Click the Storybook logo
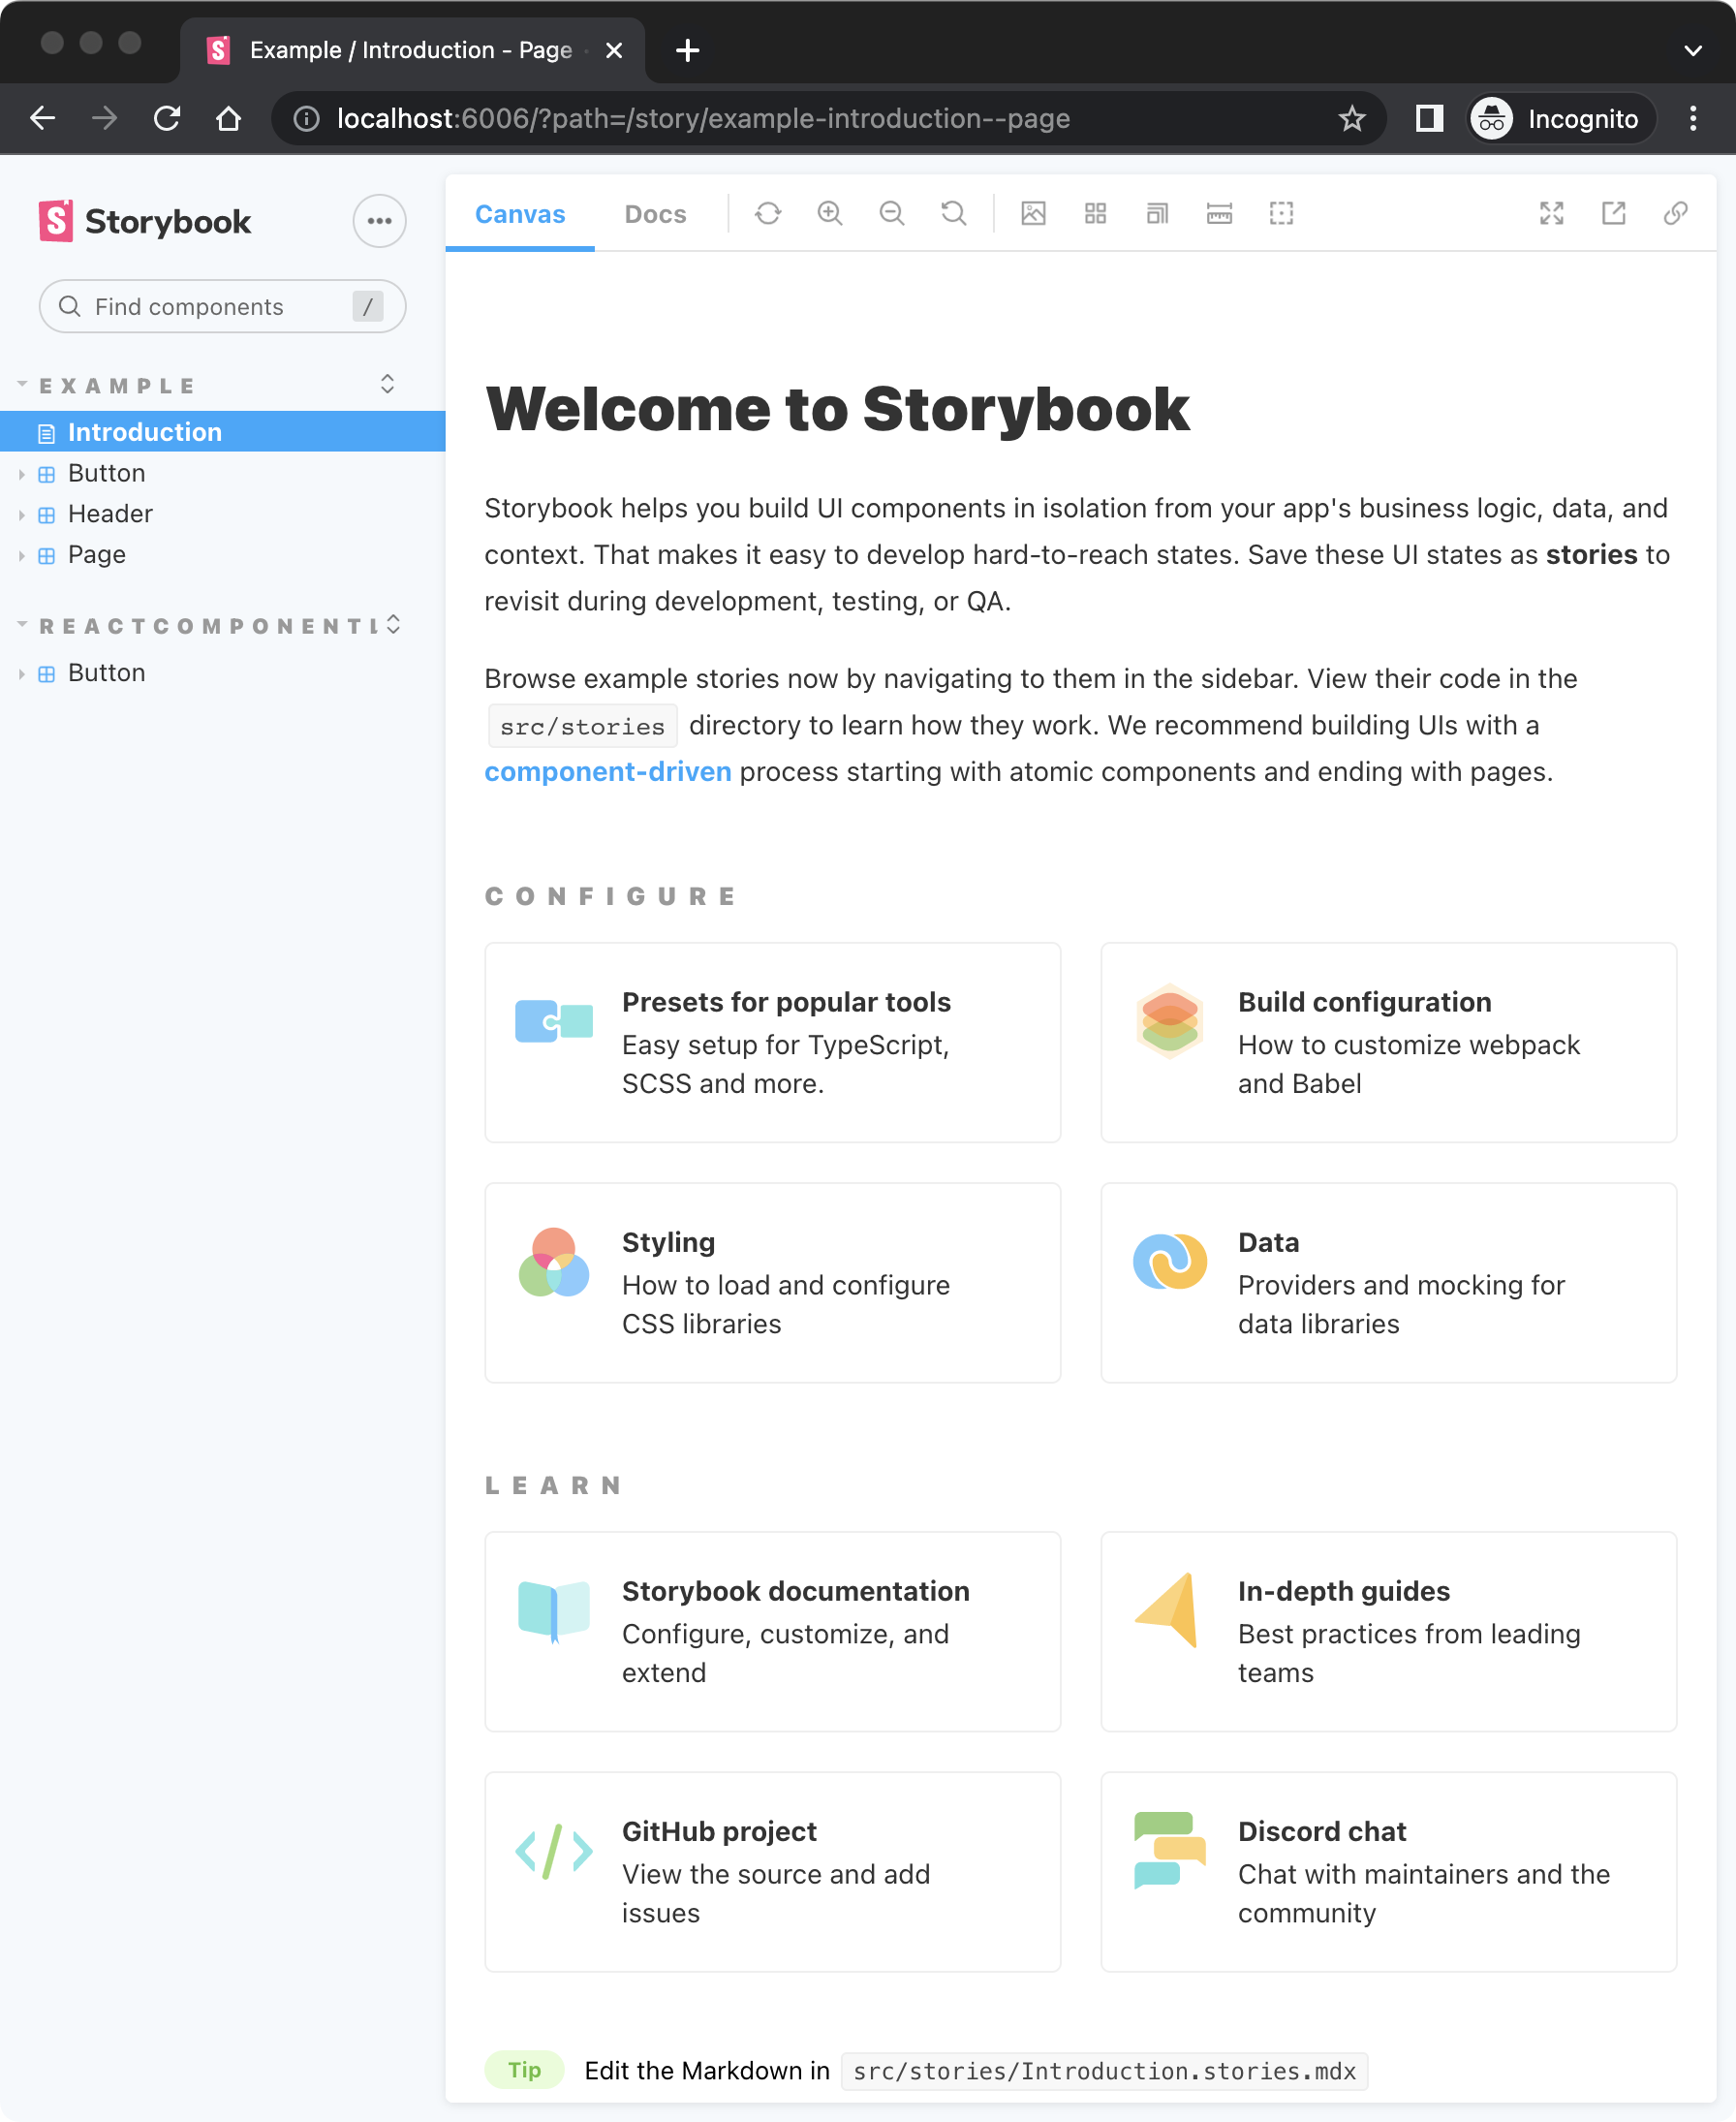The image size is (1736, 2122). 145,221
